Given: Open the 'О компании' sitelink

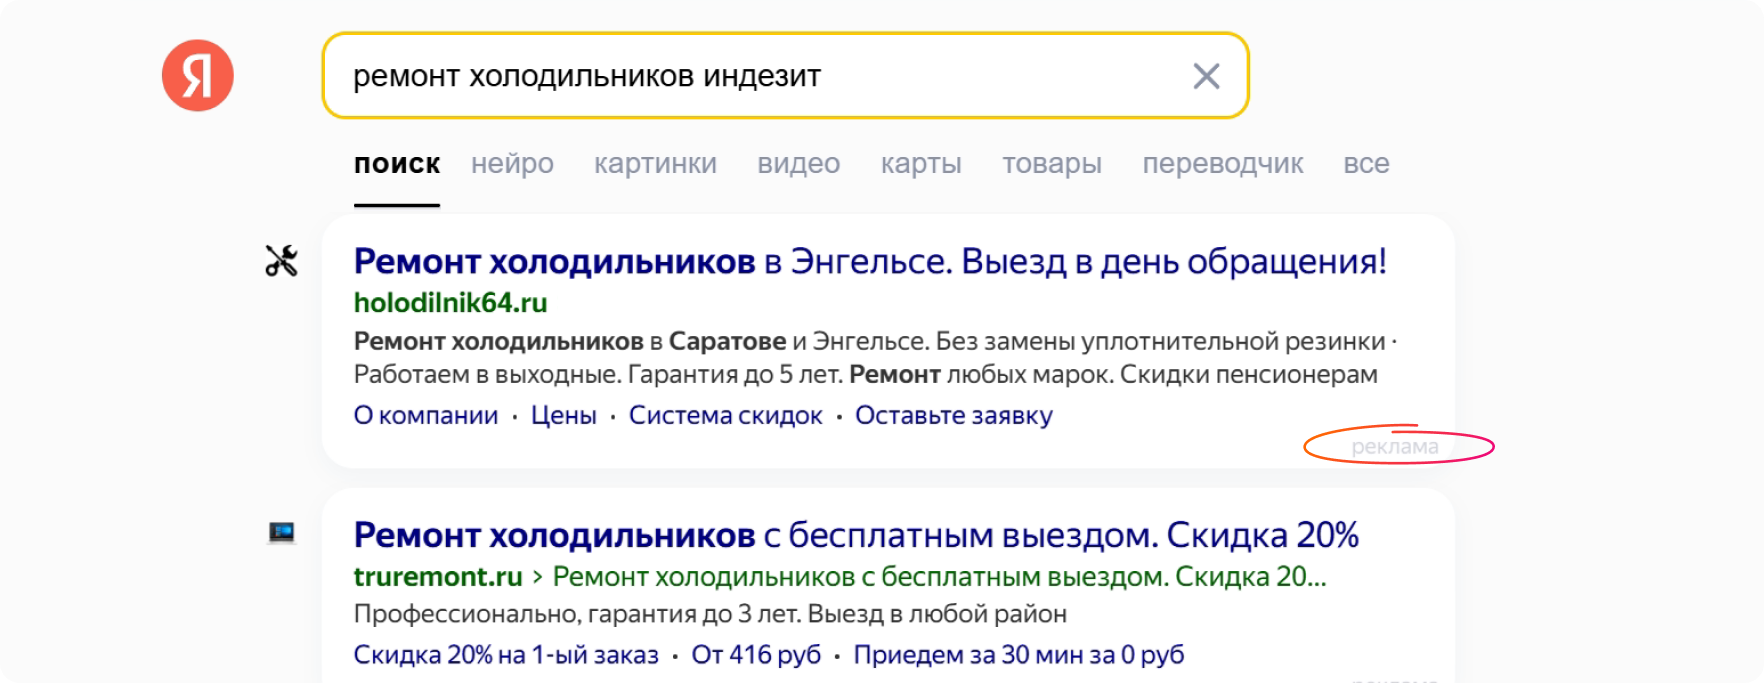Looking at the screenshot, I should [x=426, y=416].
